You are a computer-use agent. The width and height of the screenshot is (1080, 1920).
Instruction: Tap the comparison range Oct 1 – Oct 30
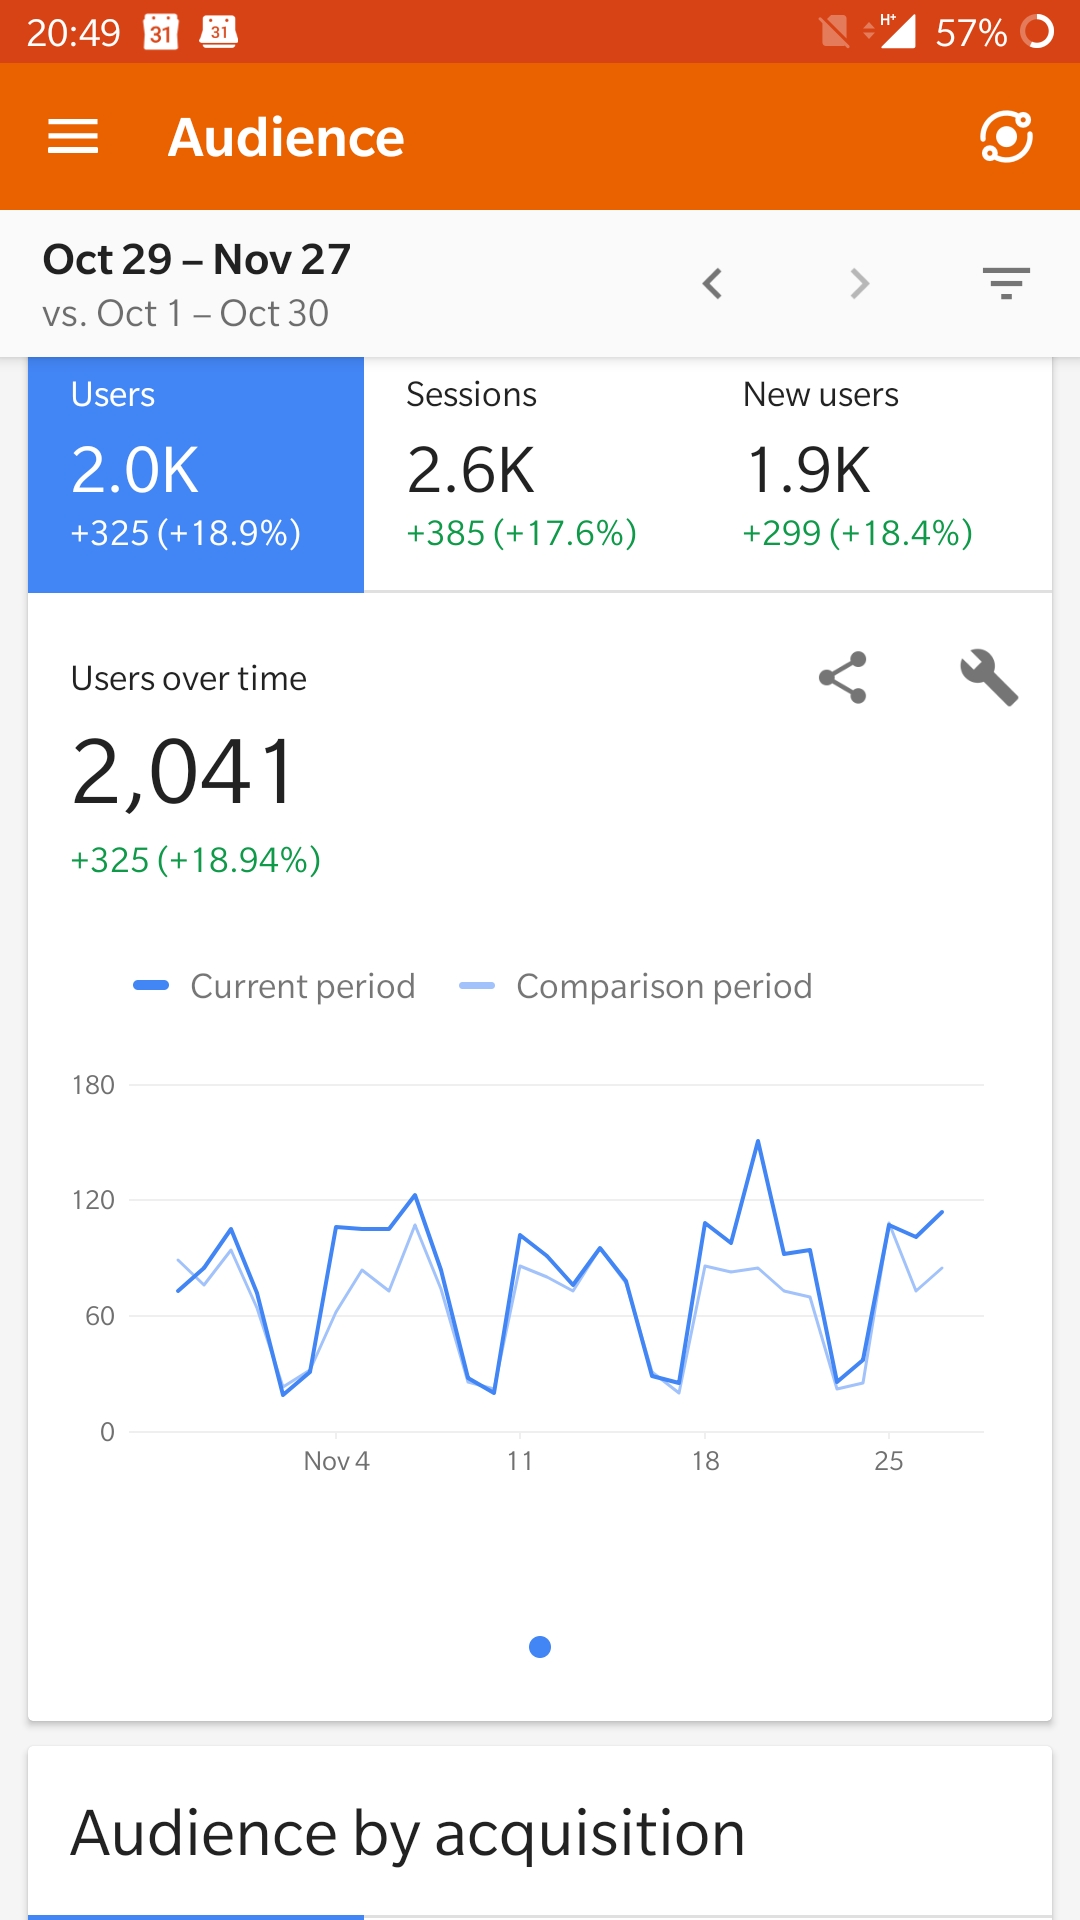click(x=186, y=314)
